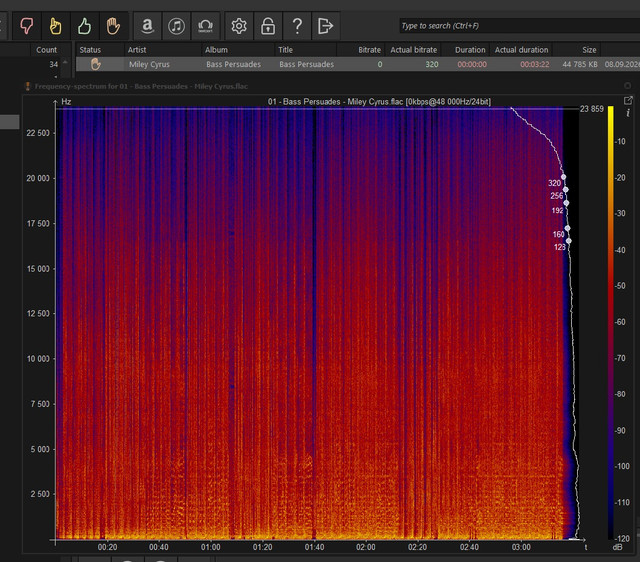Sort by the Size column header
This screenshot has width=640, height=562.
click(589, 50)
